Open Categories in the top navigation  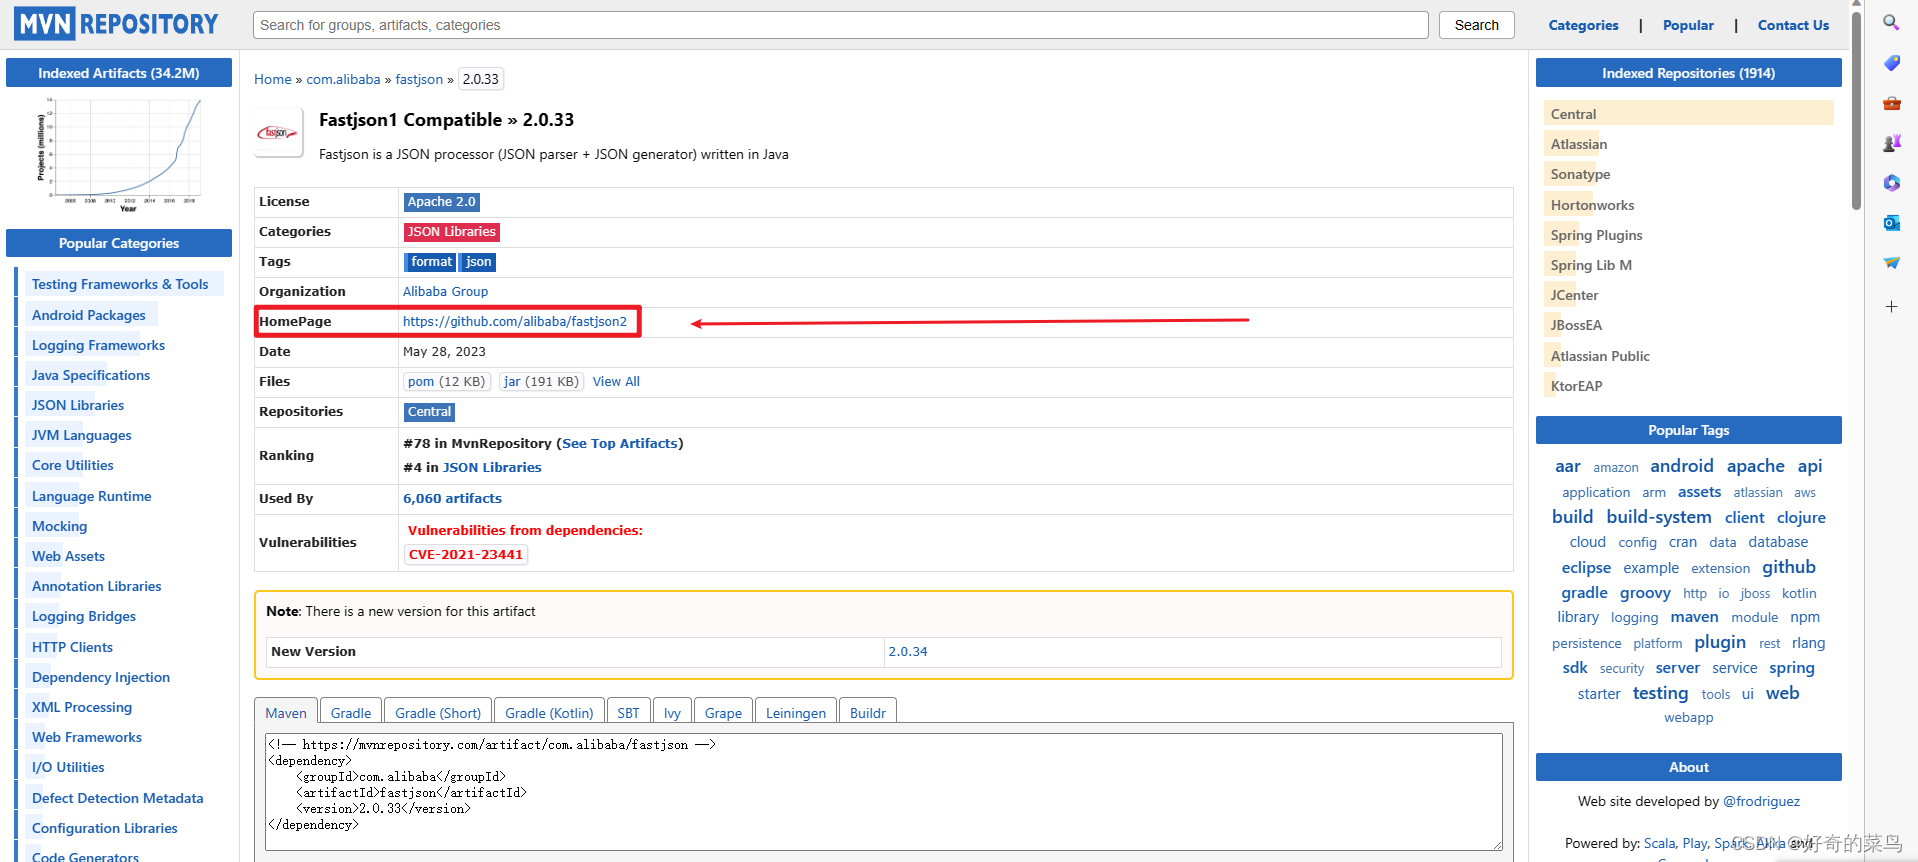pos(1583,25)
